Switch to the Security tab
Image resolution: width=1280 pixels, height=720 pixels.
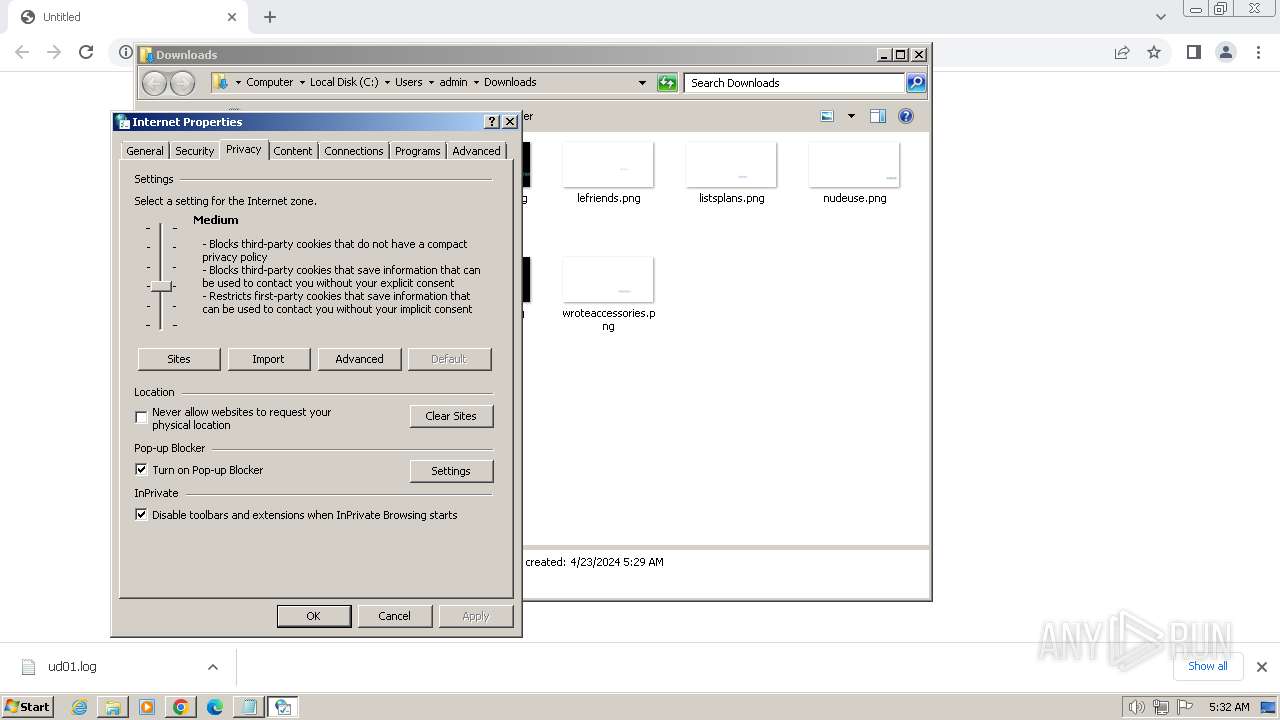[194, 151]
